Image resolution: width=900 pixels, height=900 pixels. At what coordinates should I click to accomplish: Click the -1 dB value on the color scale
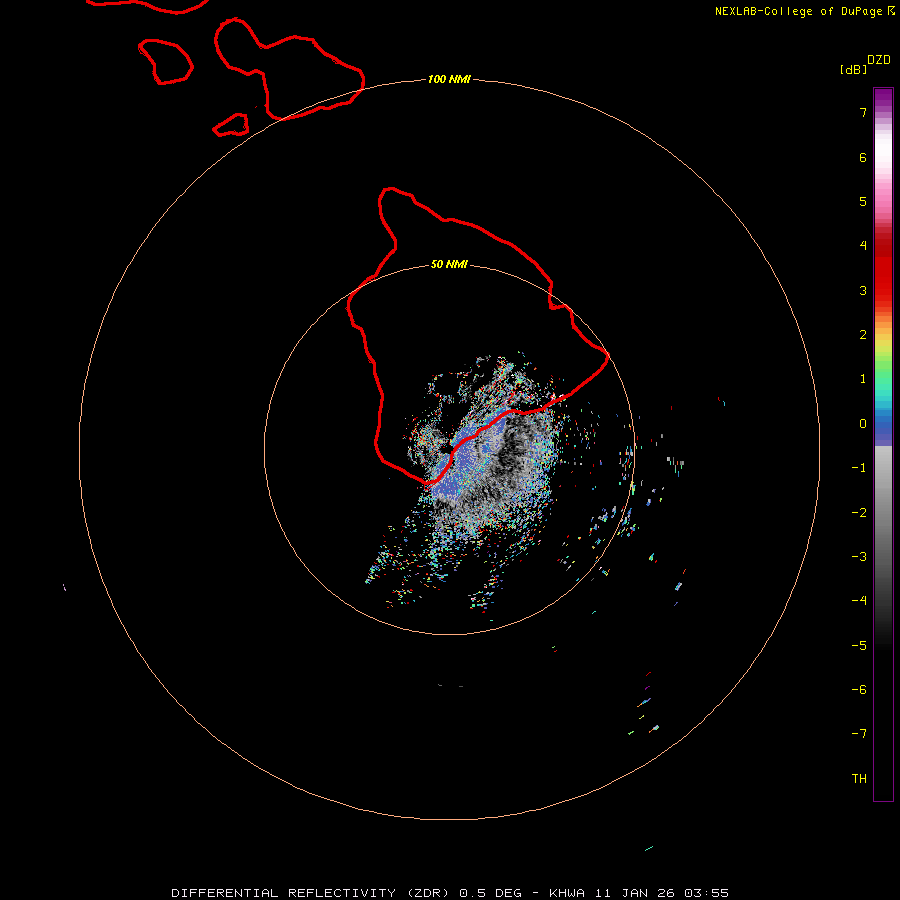tap(859, 468)
